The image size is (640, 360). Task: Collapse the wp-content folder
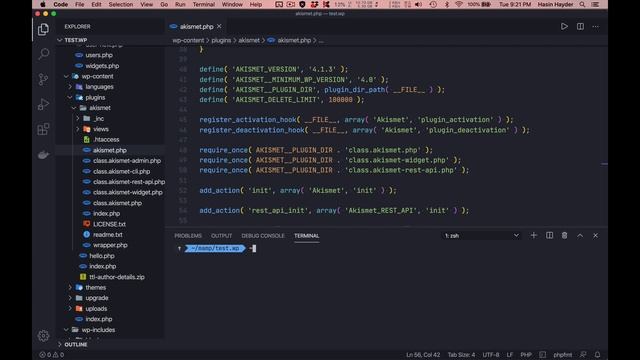pos(66,76)
